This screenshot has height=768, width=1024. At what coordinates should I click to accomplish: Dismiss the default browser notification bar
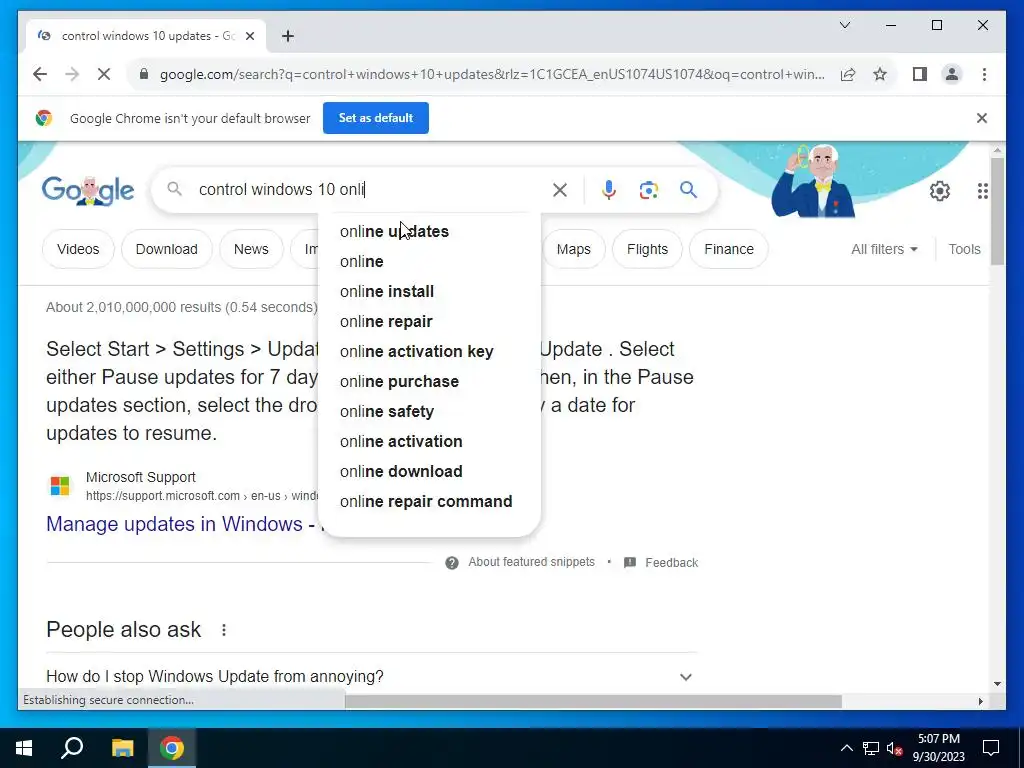[982, 118]
